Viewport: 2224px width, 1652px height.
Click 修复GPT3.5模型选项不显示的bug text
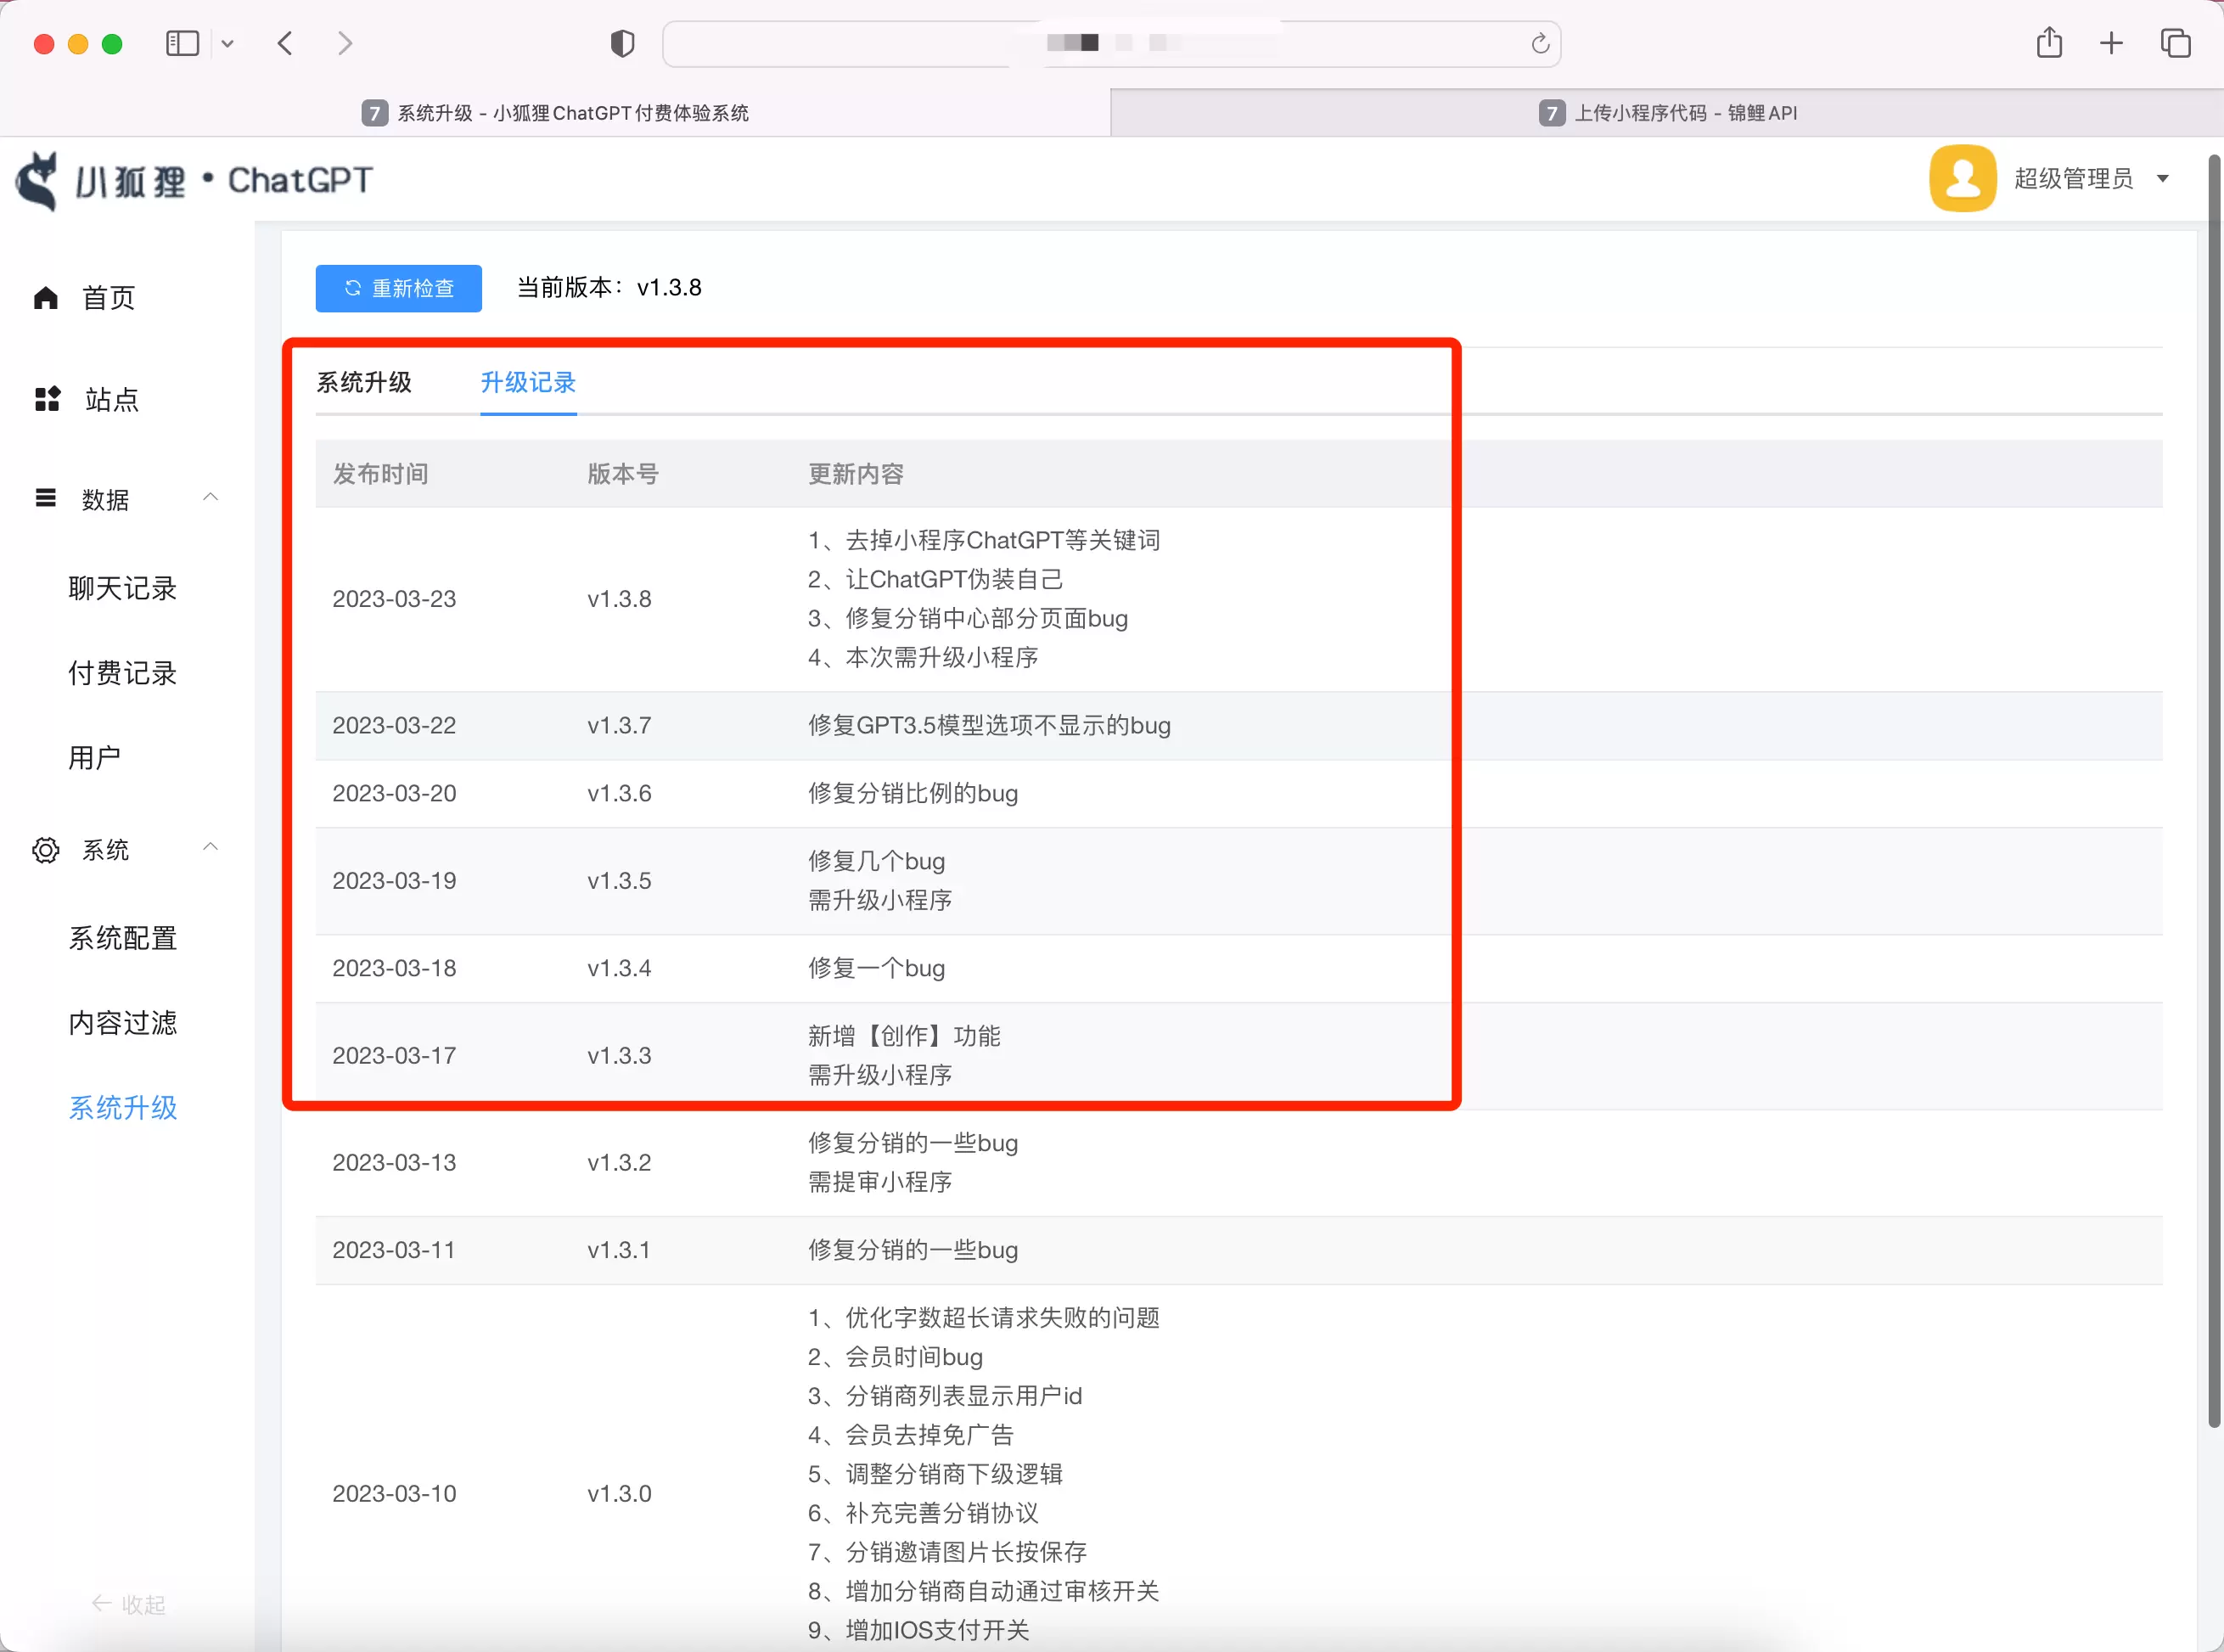(989, 726)
